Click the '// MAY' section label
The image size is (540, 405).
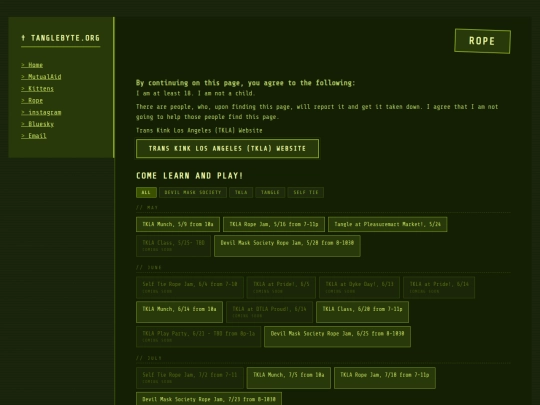coord(147,207)
